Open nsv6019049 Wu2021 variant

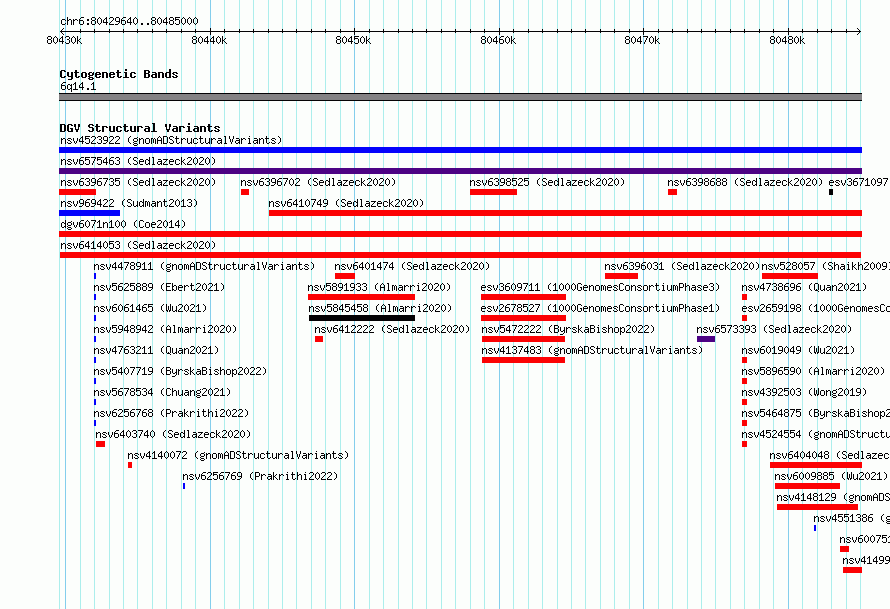tap(798, 350)
